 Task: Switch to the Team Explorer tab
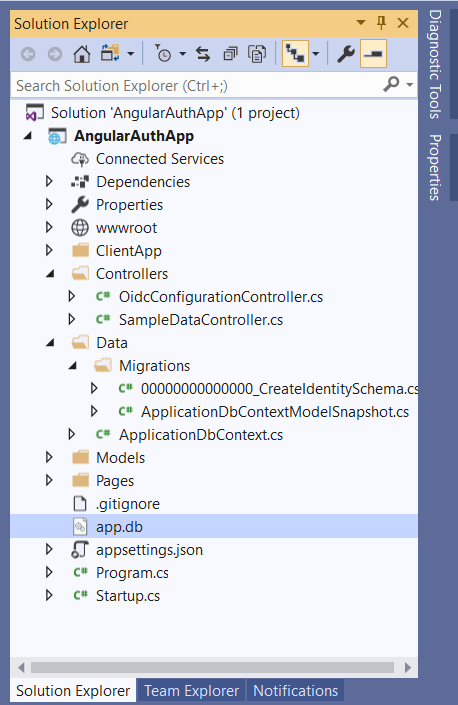[x=191, y=691]
